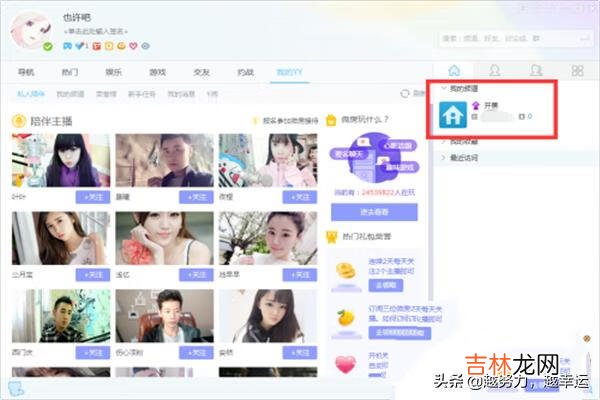Open the apps grid icon

pyautogui.click(x=577, y=70)
